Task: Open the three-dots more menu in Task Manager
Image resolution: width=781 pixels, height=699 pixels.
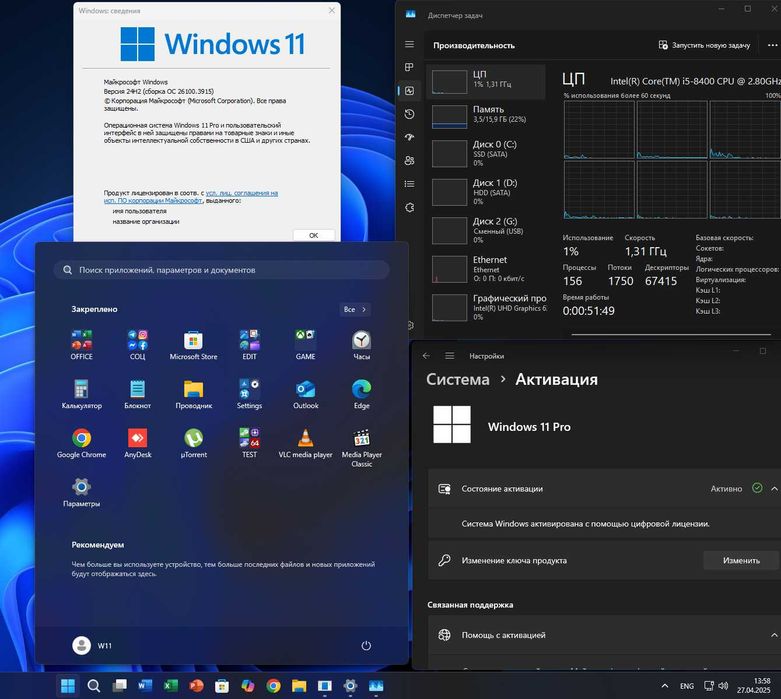Action: coord(772,45)
